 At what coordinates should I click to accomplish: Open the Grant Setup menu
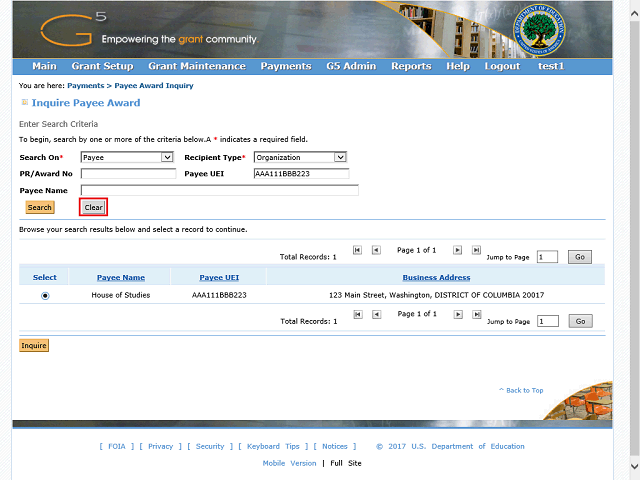(x=102, y=66)
